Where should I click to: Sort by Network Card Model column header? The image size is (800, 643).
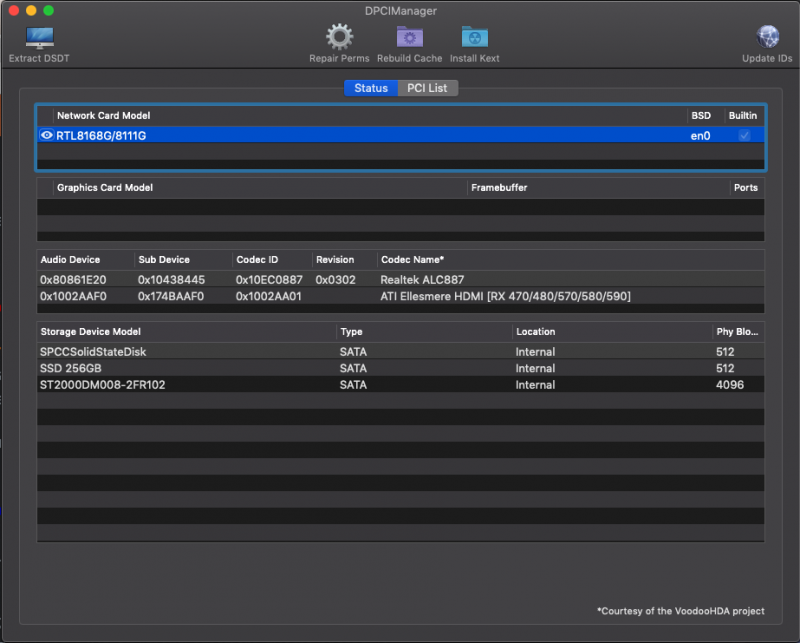pyautogui.click(x=103, y=116)
